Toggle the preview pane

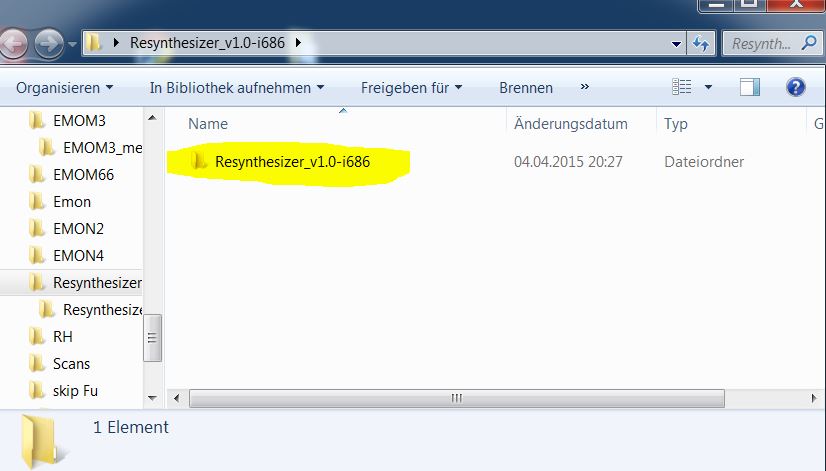pyautogui.click(x=750, y=87)
